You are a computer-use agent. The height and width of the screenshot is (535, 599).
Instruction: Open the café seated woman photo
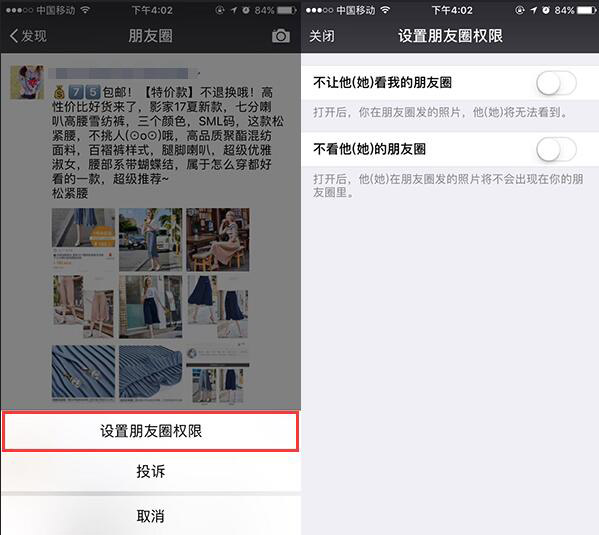point(218,240)
